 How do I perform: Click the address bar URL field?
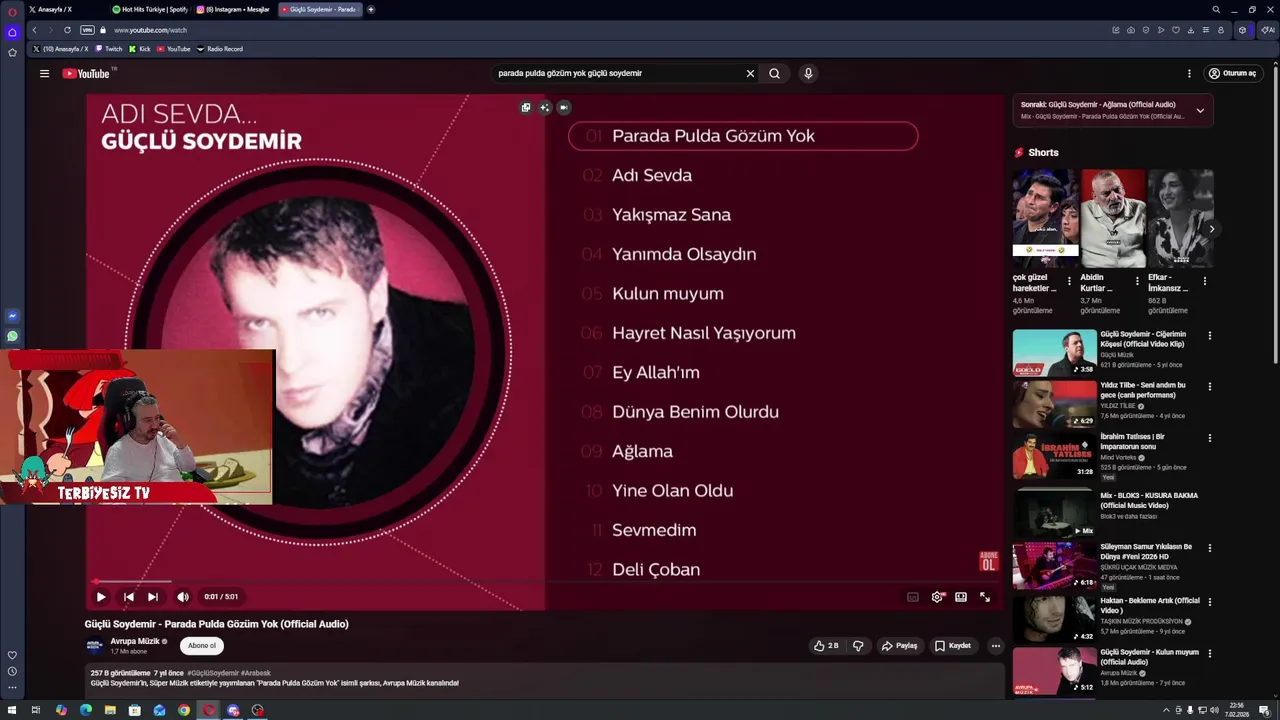pos(600,30)
